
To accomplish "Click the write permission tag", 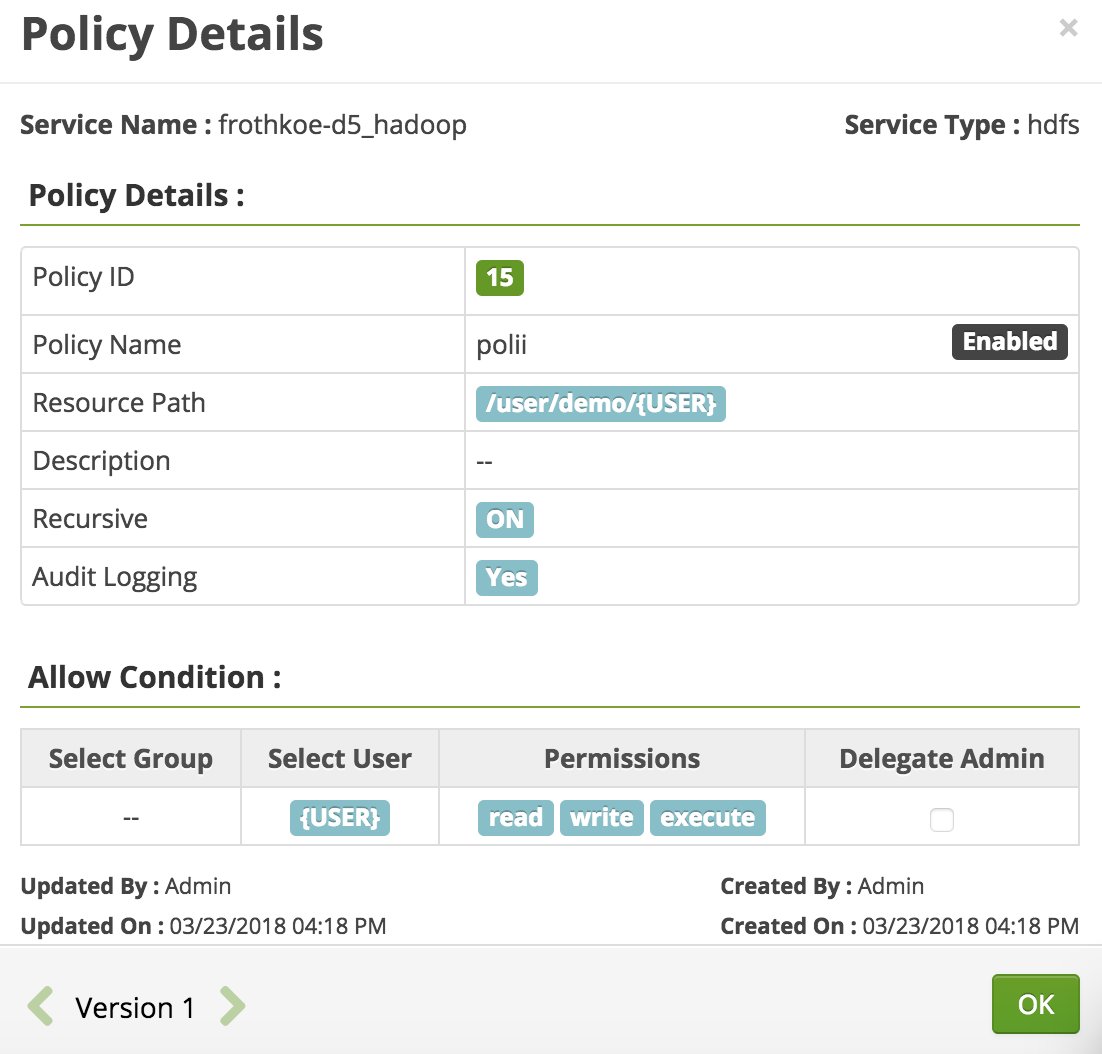I will click(x=601, y=818).
